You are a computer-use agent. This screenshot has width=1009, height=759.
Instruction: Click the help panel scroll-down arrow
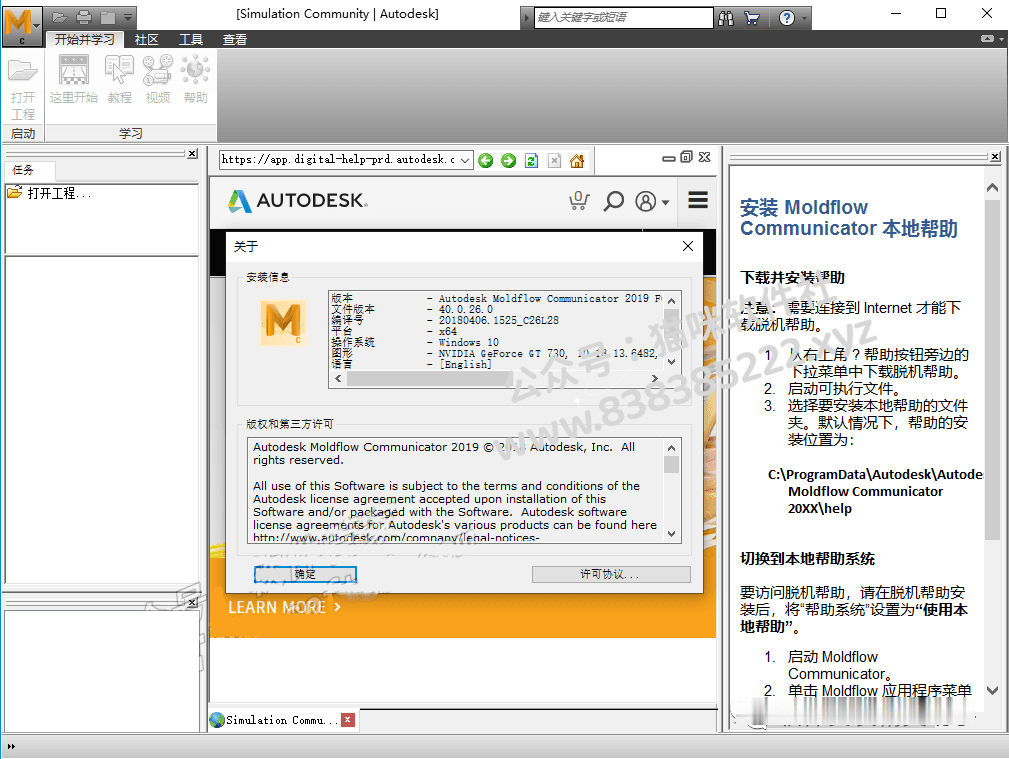[992, 690]
